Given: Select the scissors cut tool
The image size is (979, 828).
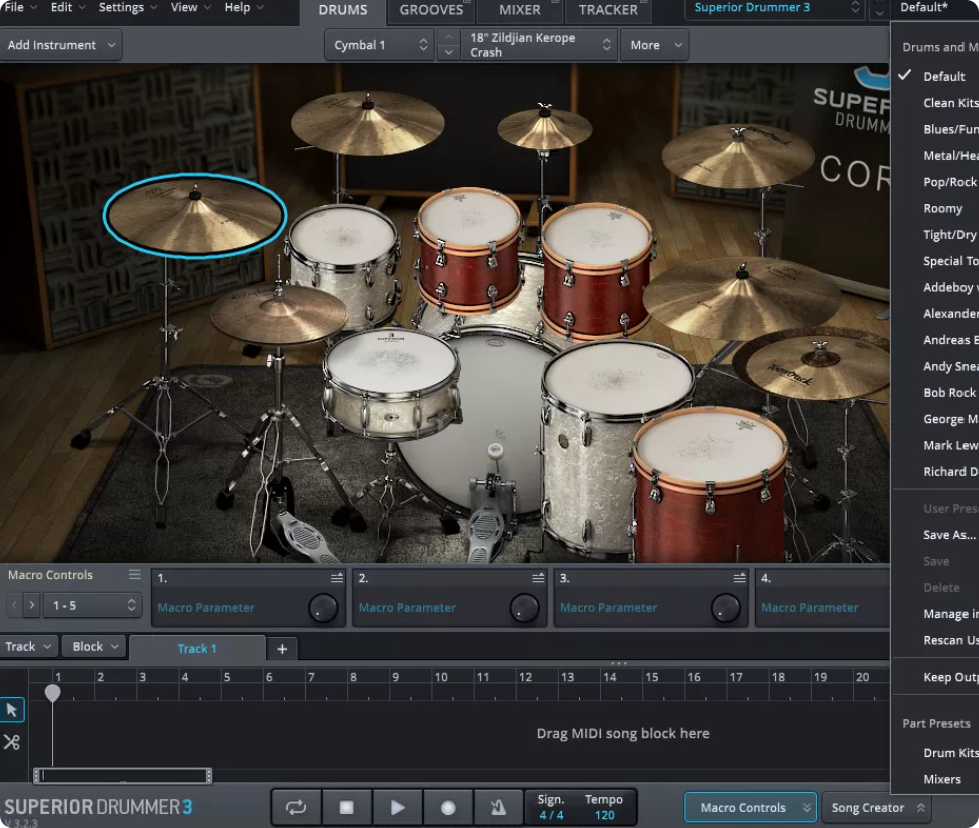Looking at the screenshot, I should 12,742.
